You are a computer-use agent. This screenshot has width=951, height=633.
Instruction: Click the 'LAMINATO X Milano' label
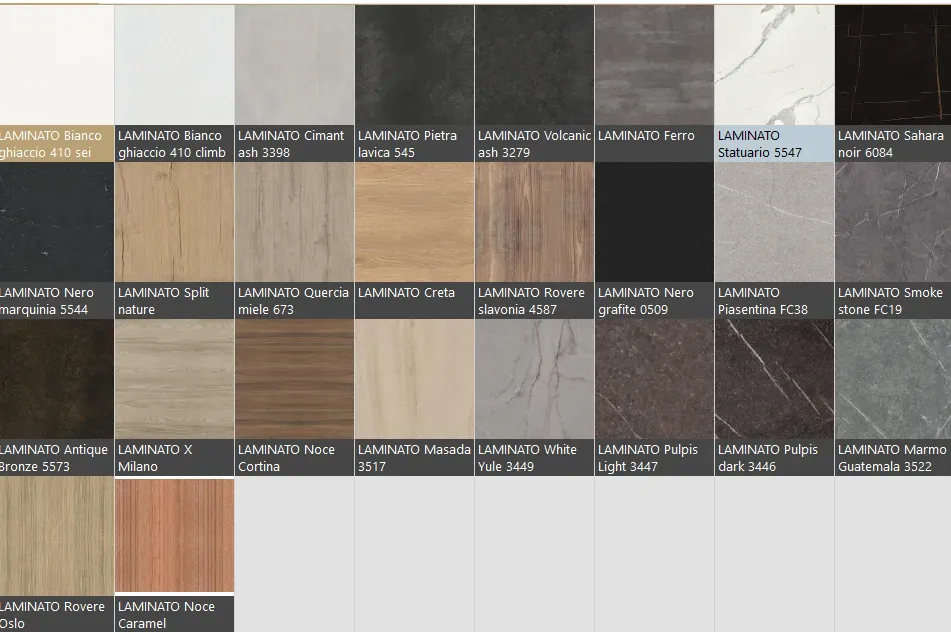[x=175, y=458]
